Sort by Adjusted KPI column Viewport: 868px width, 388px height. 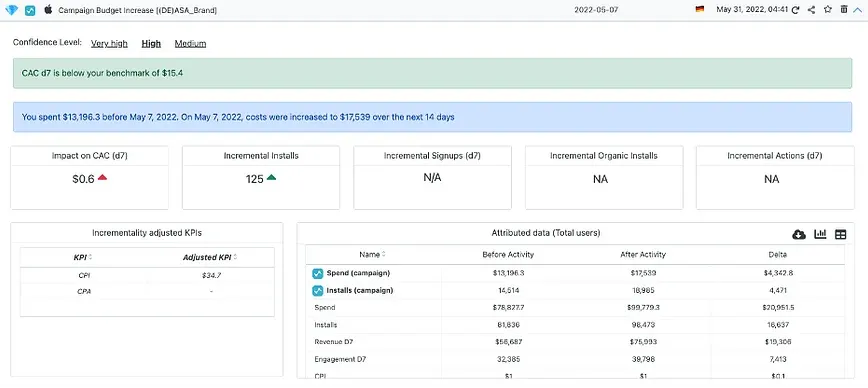(x=211, y=257)
